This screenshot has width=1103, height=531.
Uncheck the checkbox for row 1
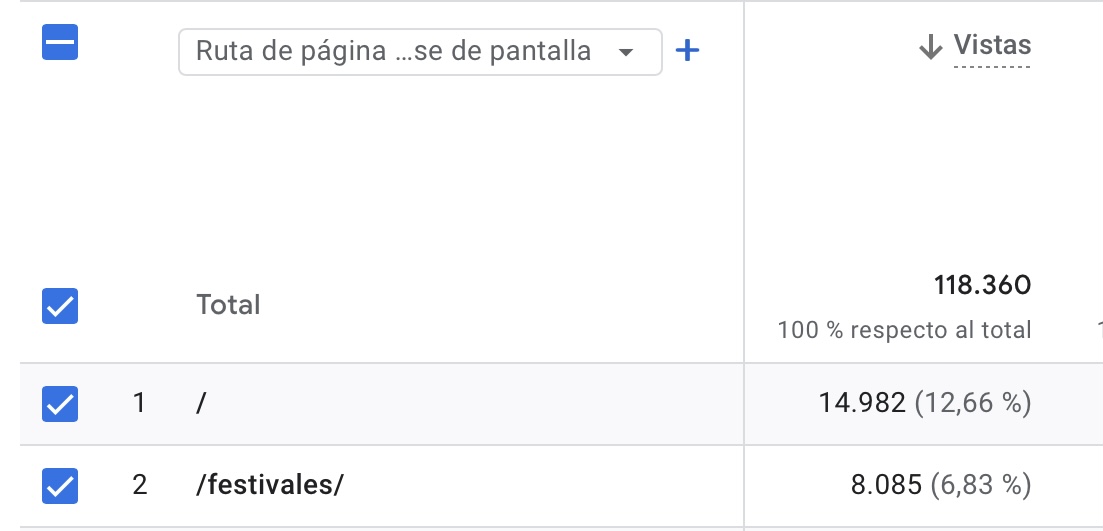(60, 404)
